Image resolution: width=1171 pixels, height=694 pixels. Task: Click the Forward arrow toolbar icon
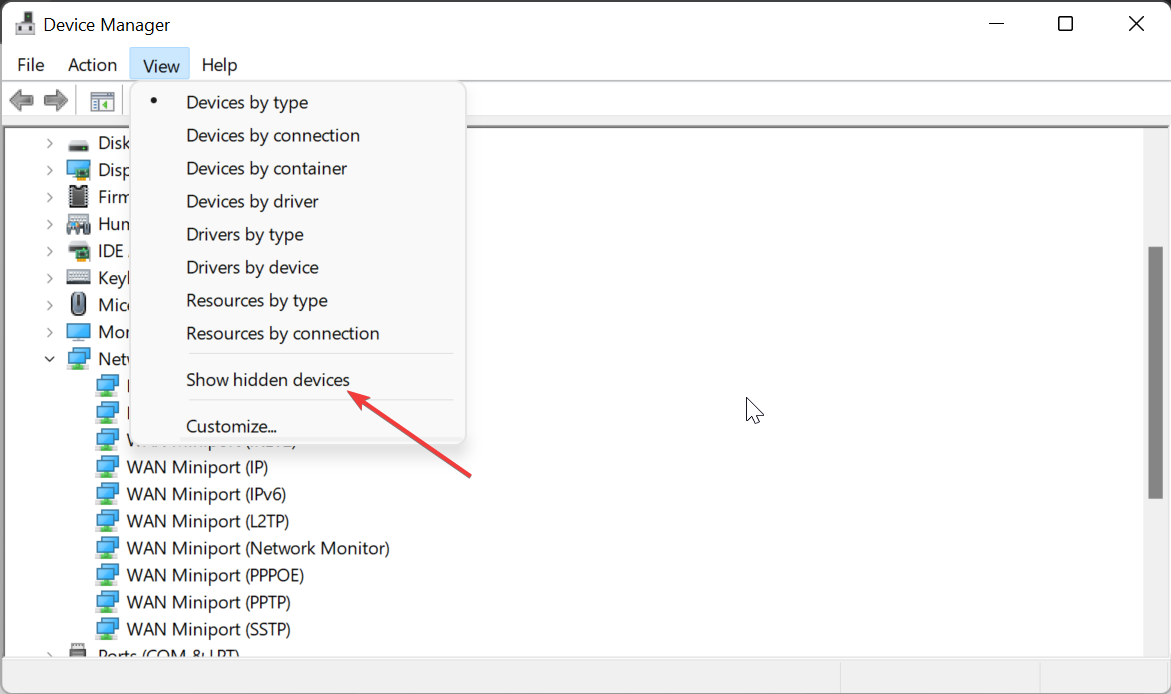tap(56, 100)
